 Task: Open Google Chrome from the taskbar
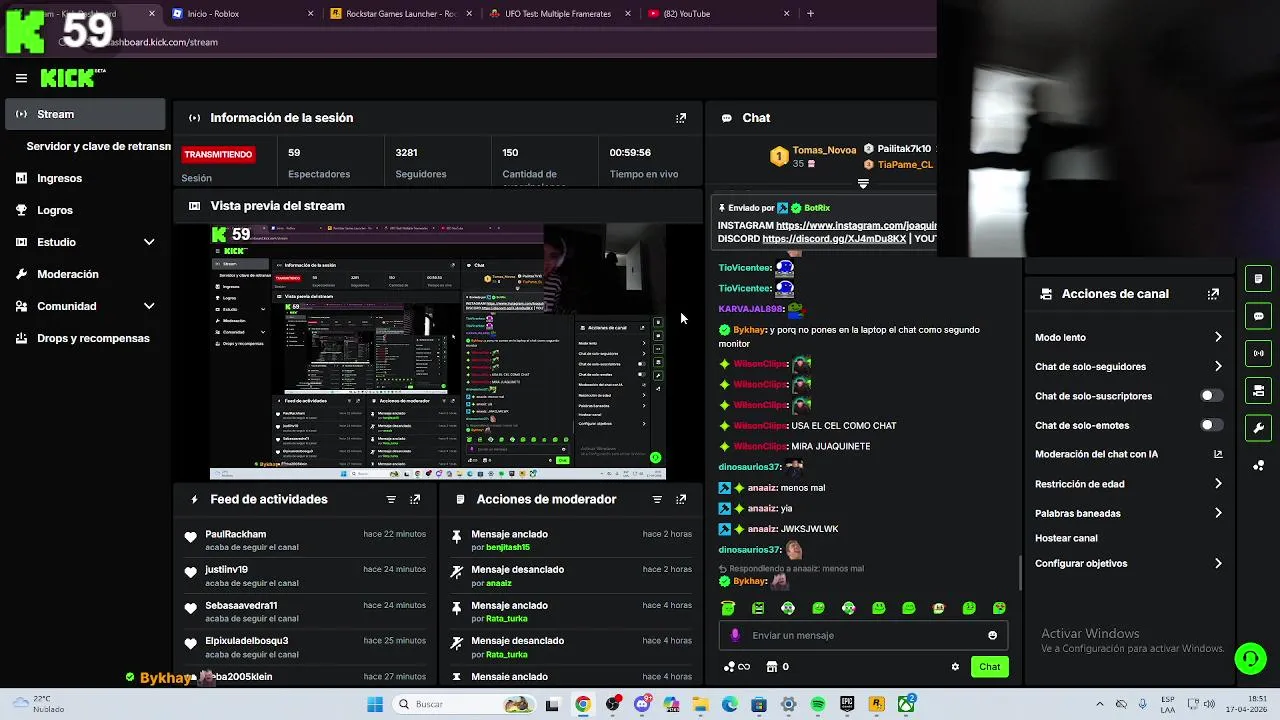coord(582,705)
